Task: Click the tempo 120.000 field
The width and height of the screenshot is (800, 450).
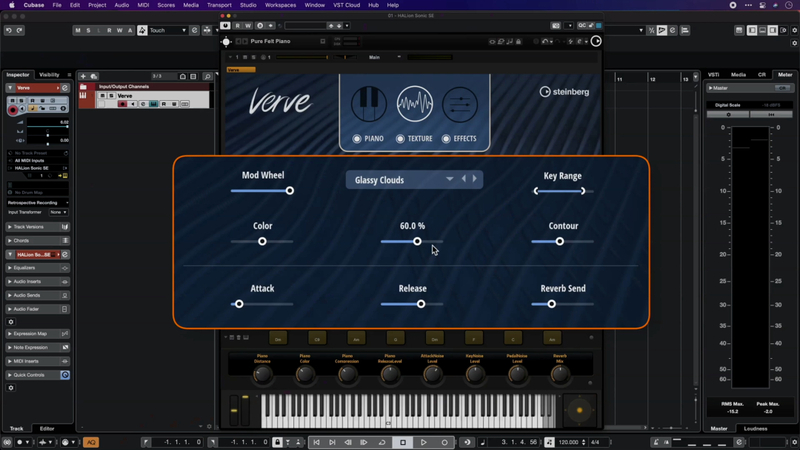Action: (568, 442)
